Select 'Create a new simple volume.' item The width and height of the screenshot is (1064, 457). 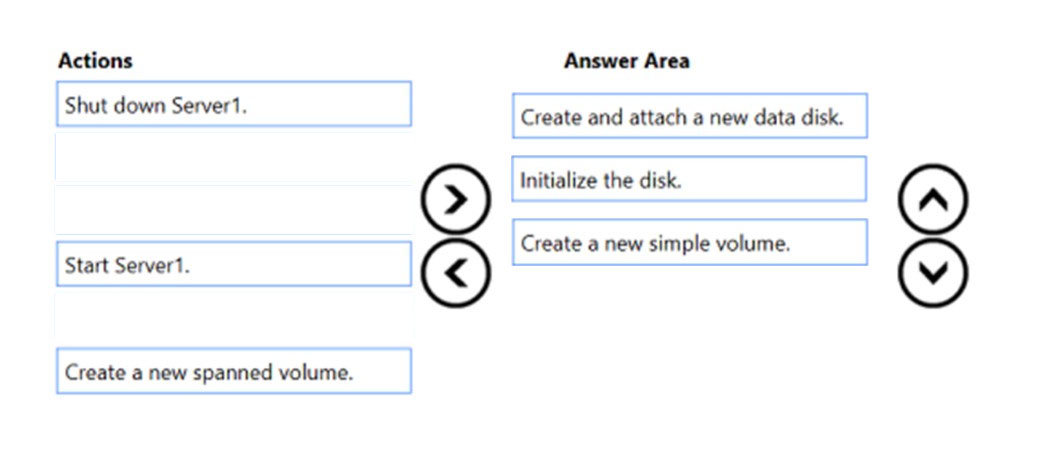click(689, 243)
